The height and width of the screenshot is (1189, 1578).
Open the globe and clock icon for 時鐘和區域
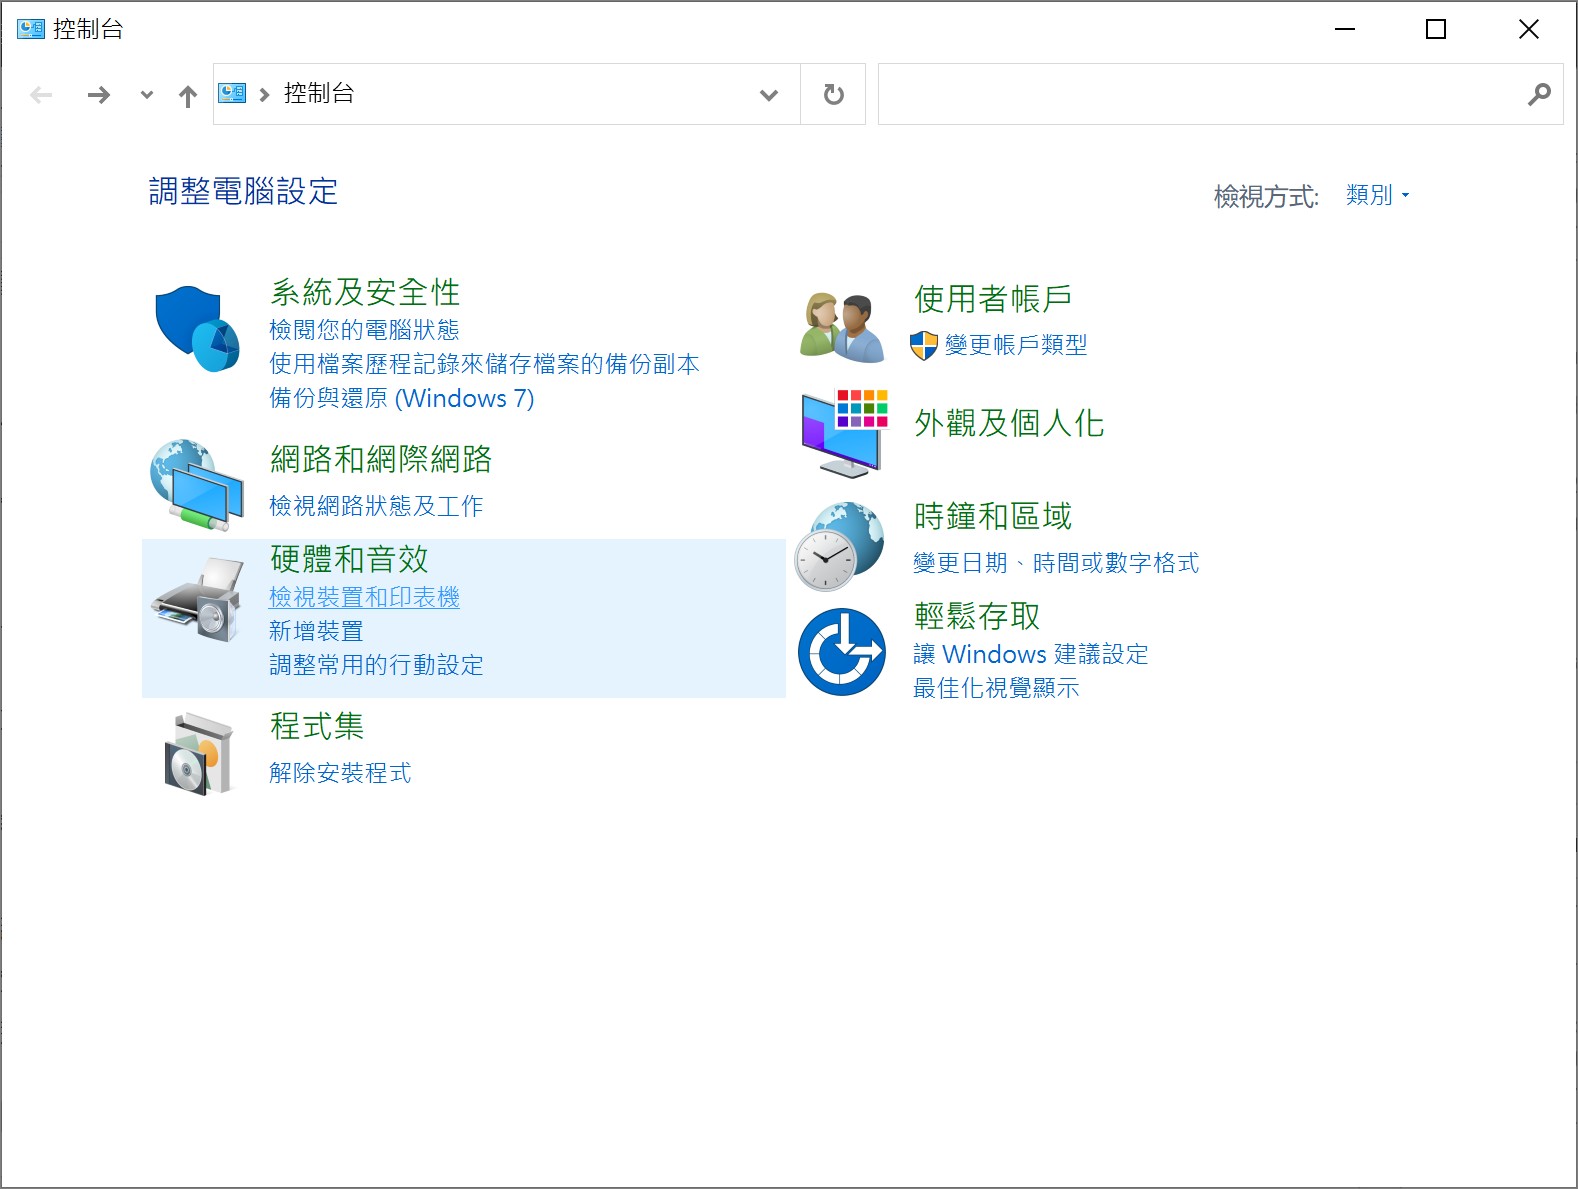(x=840, y=546)
